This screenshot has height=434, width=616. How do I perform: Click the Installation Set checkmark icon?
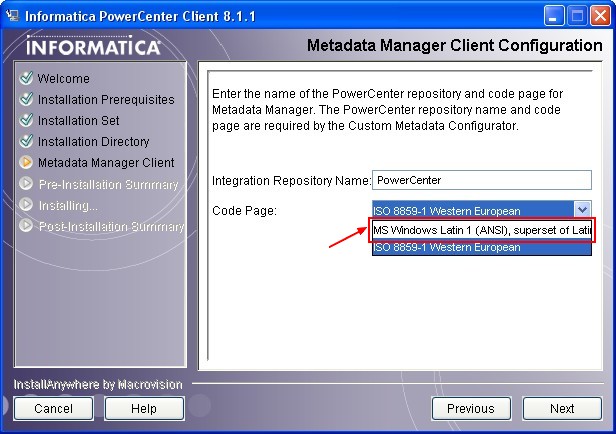tap(26, 120)
